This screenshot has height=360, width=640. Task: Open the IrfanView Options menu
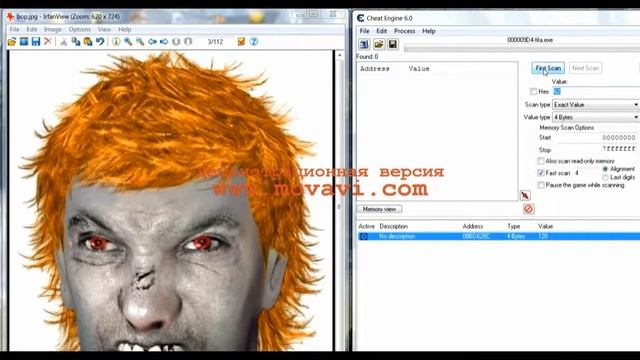[80, 29]
